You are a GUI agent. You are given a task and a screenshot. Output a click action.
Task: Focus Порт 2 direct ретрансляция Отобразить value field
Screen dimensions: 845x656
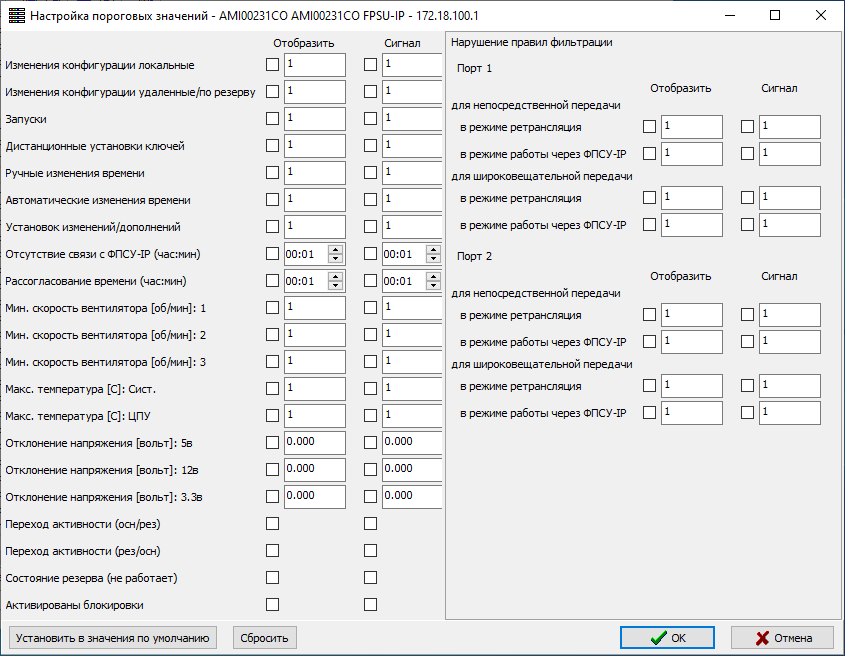[x=691, y=315]
